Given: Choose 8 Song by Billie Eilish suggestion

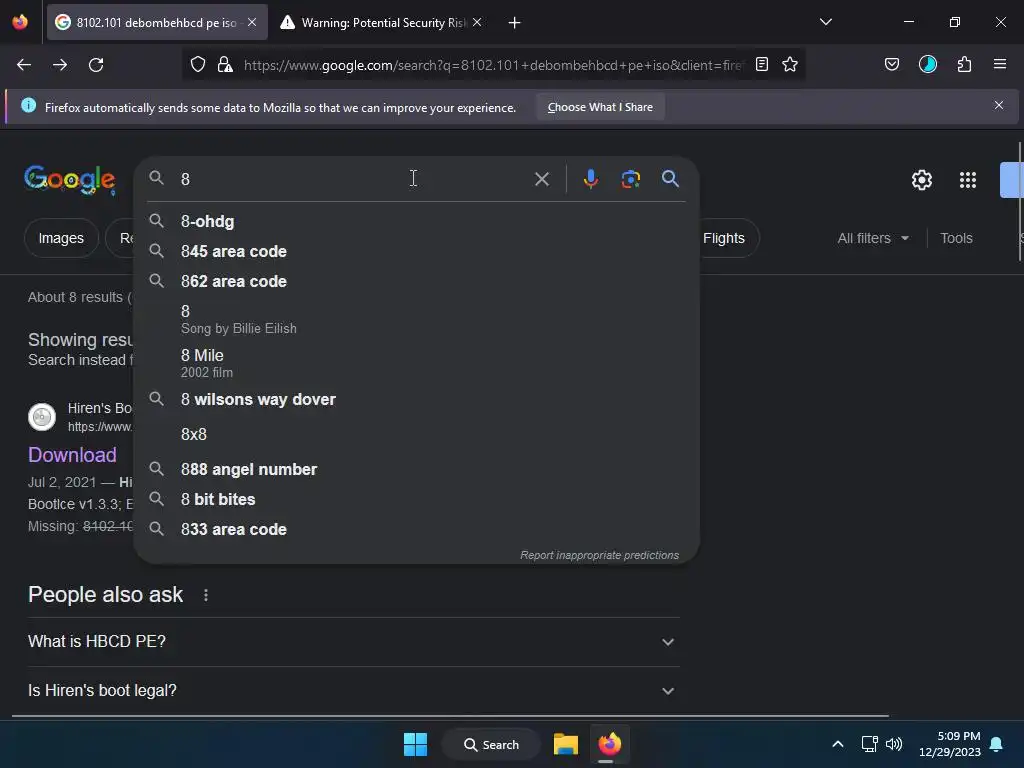Looking at the screenshot, I should pos(417,319).
